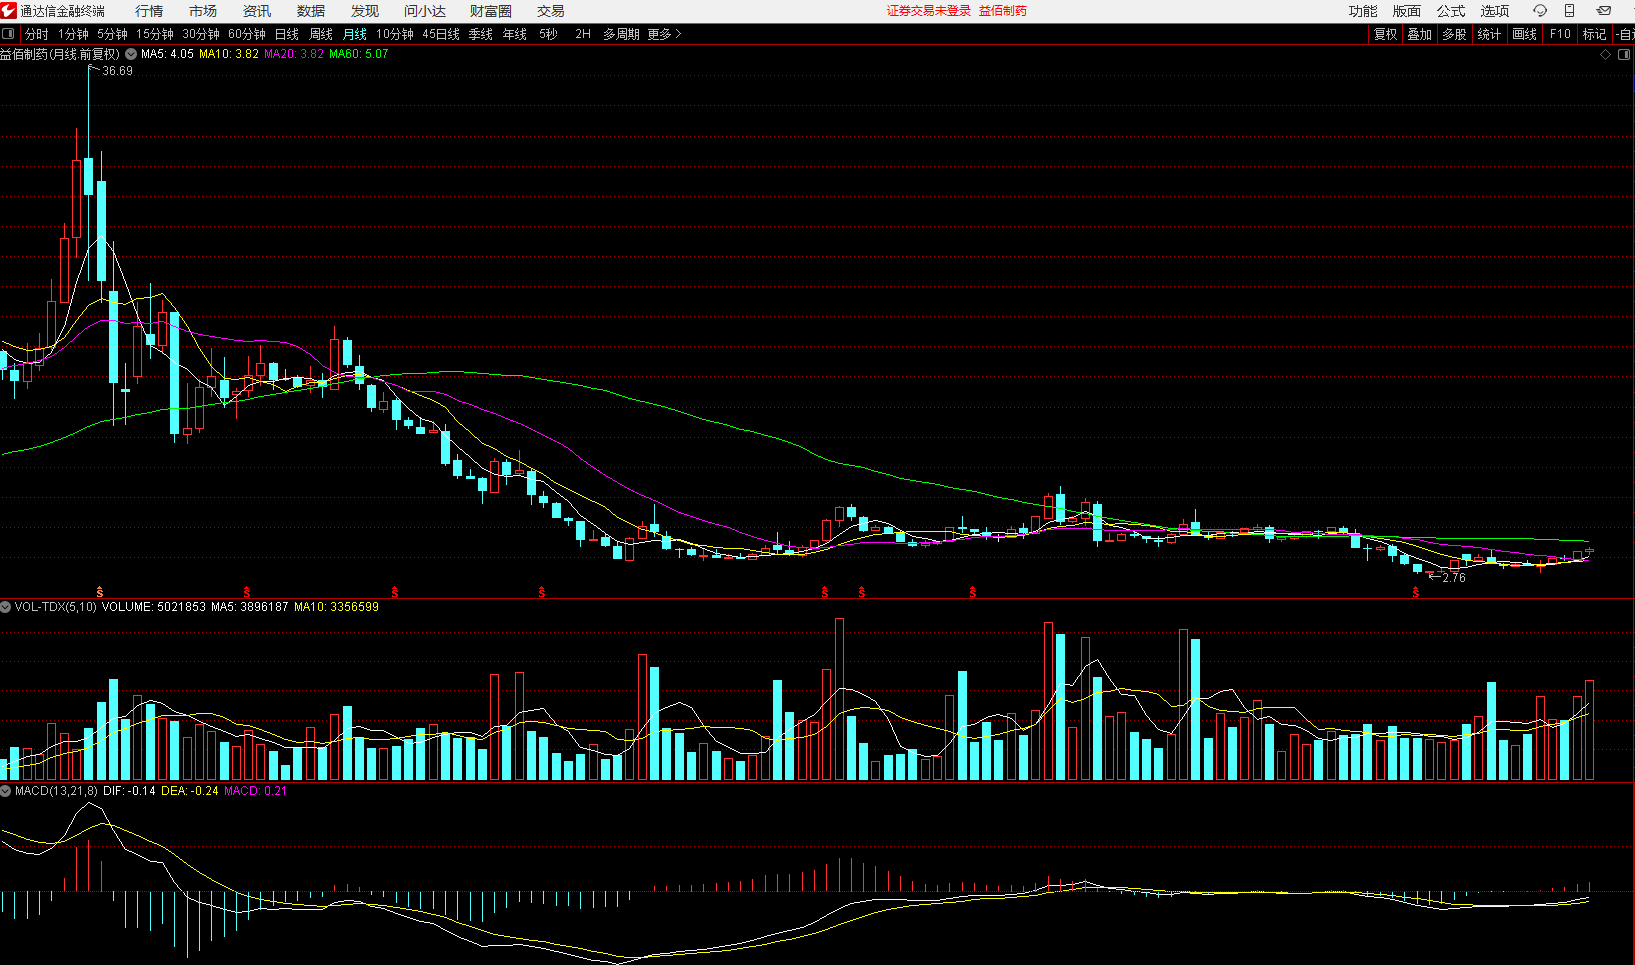
Task: Open the 多周期 multi-period view
Action: pyautogui.click(x=621, y=34)
